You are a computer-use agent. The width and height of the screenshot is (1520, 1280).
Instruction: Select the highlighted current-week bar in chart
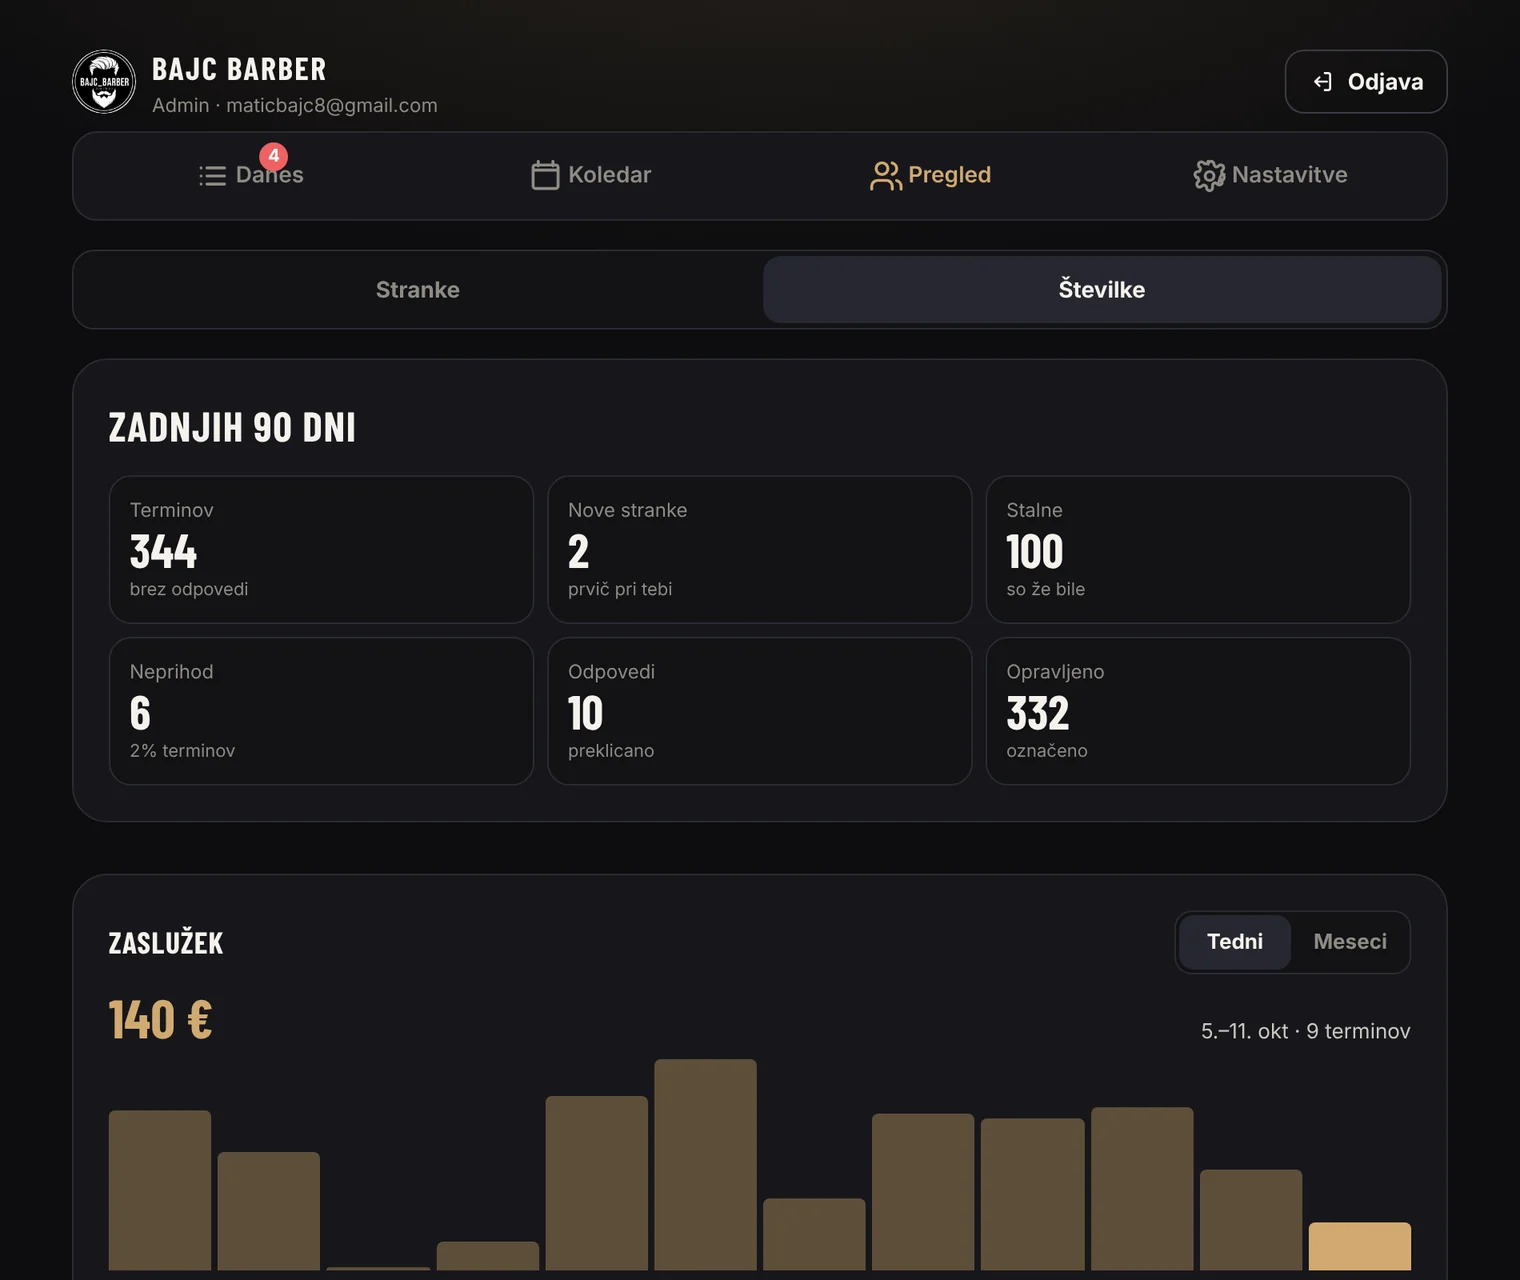(x=1360, y=1246)
